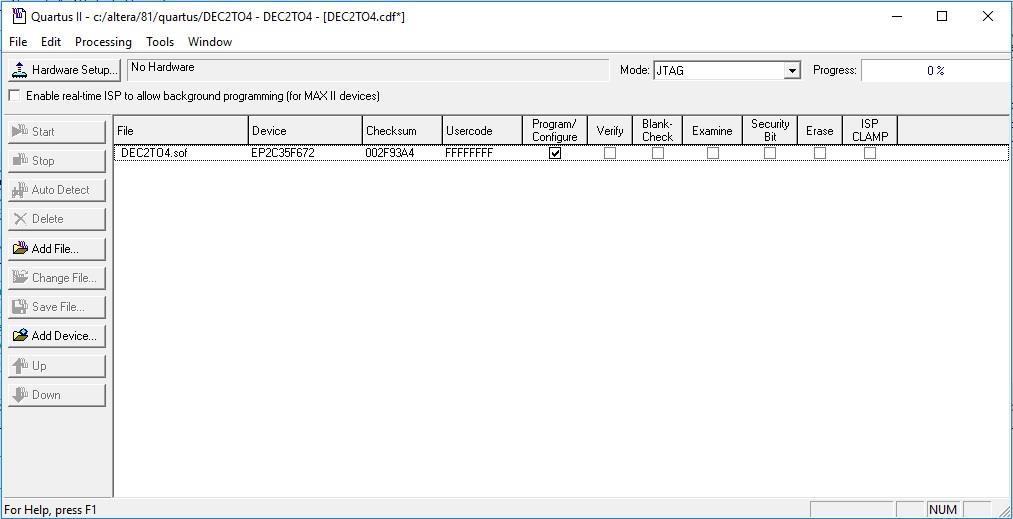Image resolution: width=1013 pixels, height=519 pixels.
Task: Click the Verify column header
Action: [x=610, y=131]
